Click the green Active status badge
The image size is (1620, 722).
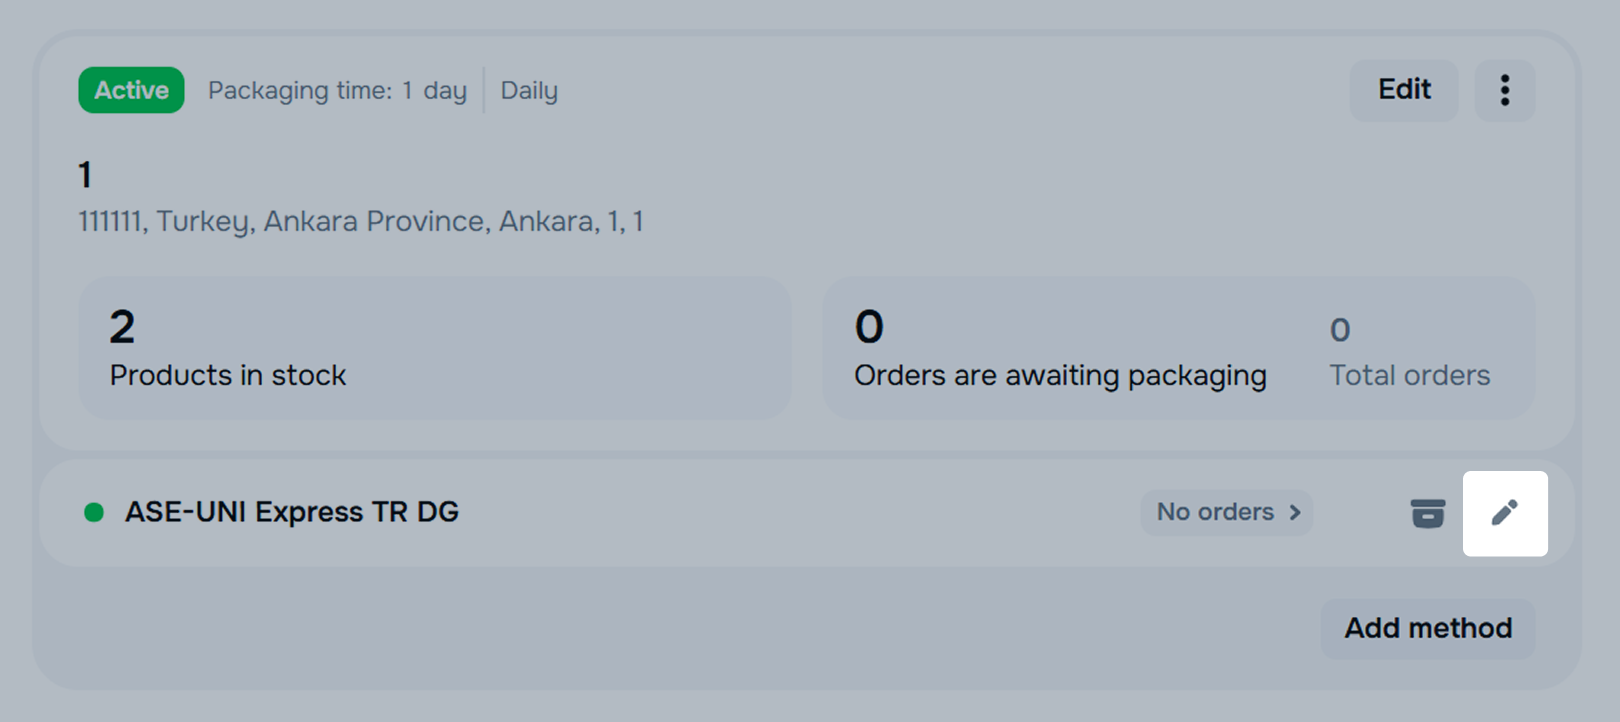[131, 90]
